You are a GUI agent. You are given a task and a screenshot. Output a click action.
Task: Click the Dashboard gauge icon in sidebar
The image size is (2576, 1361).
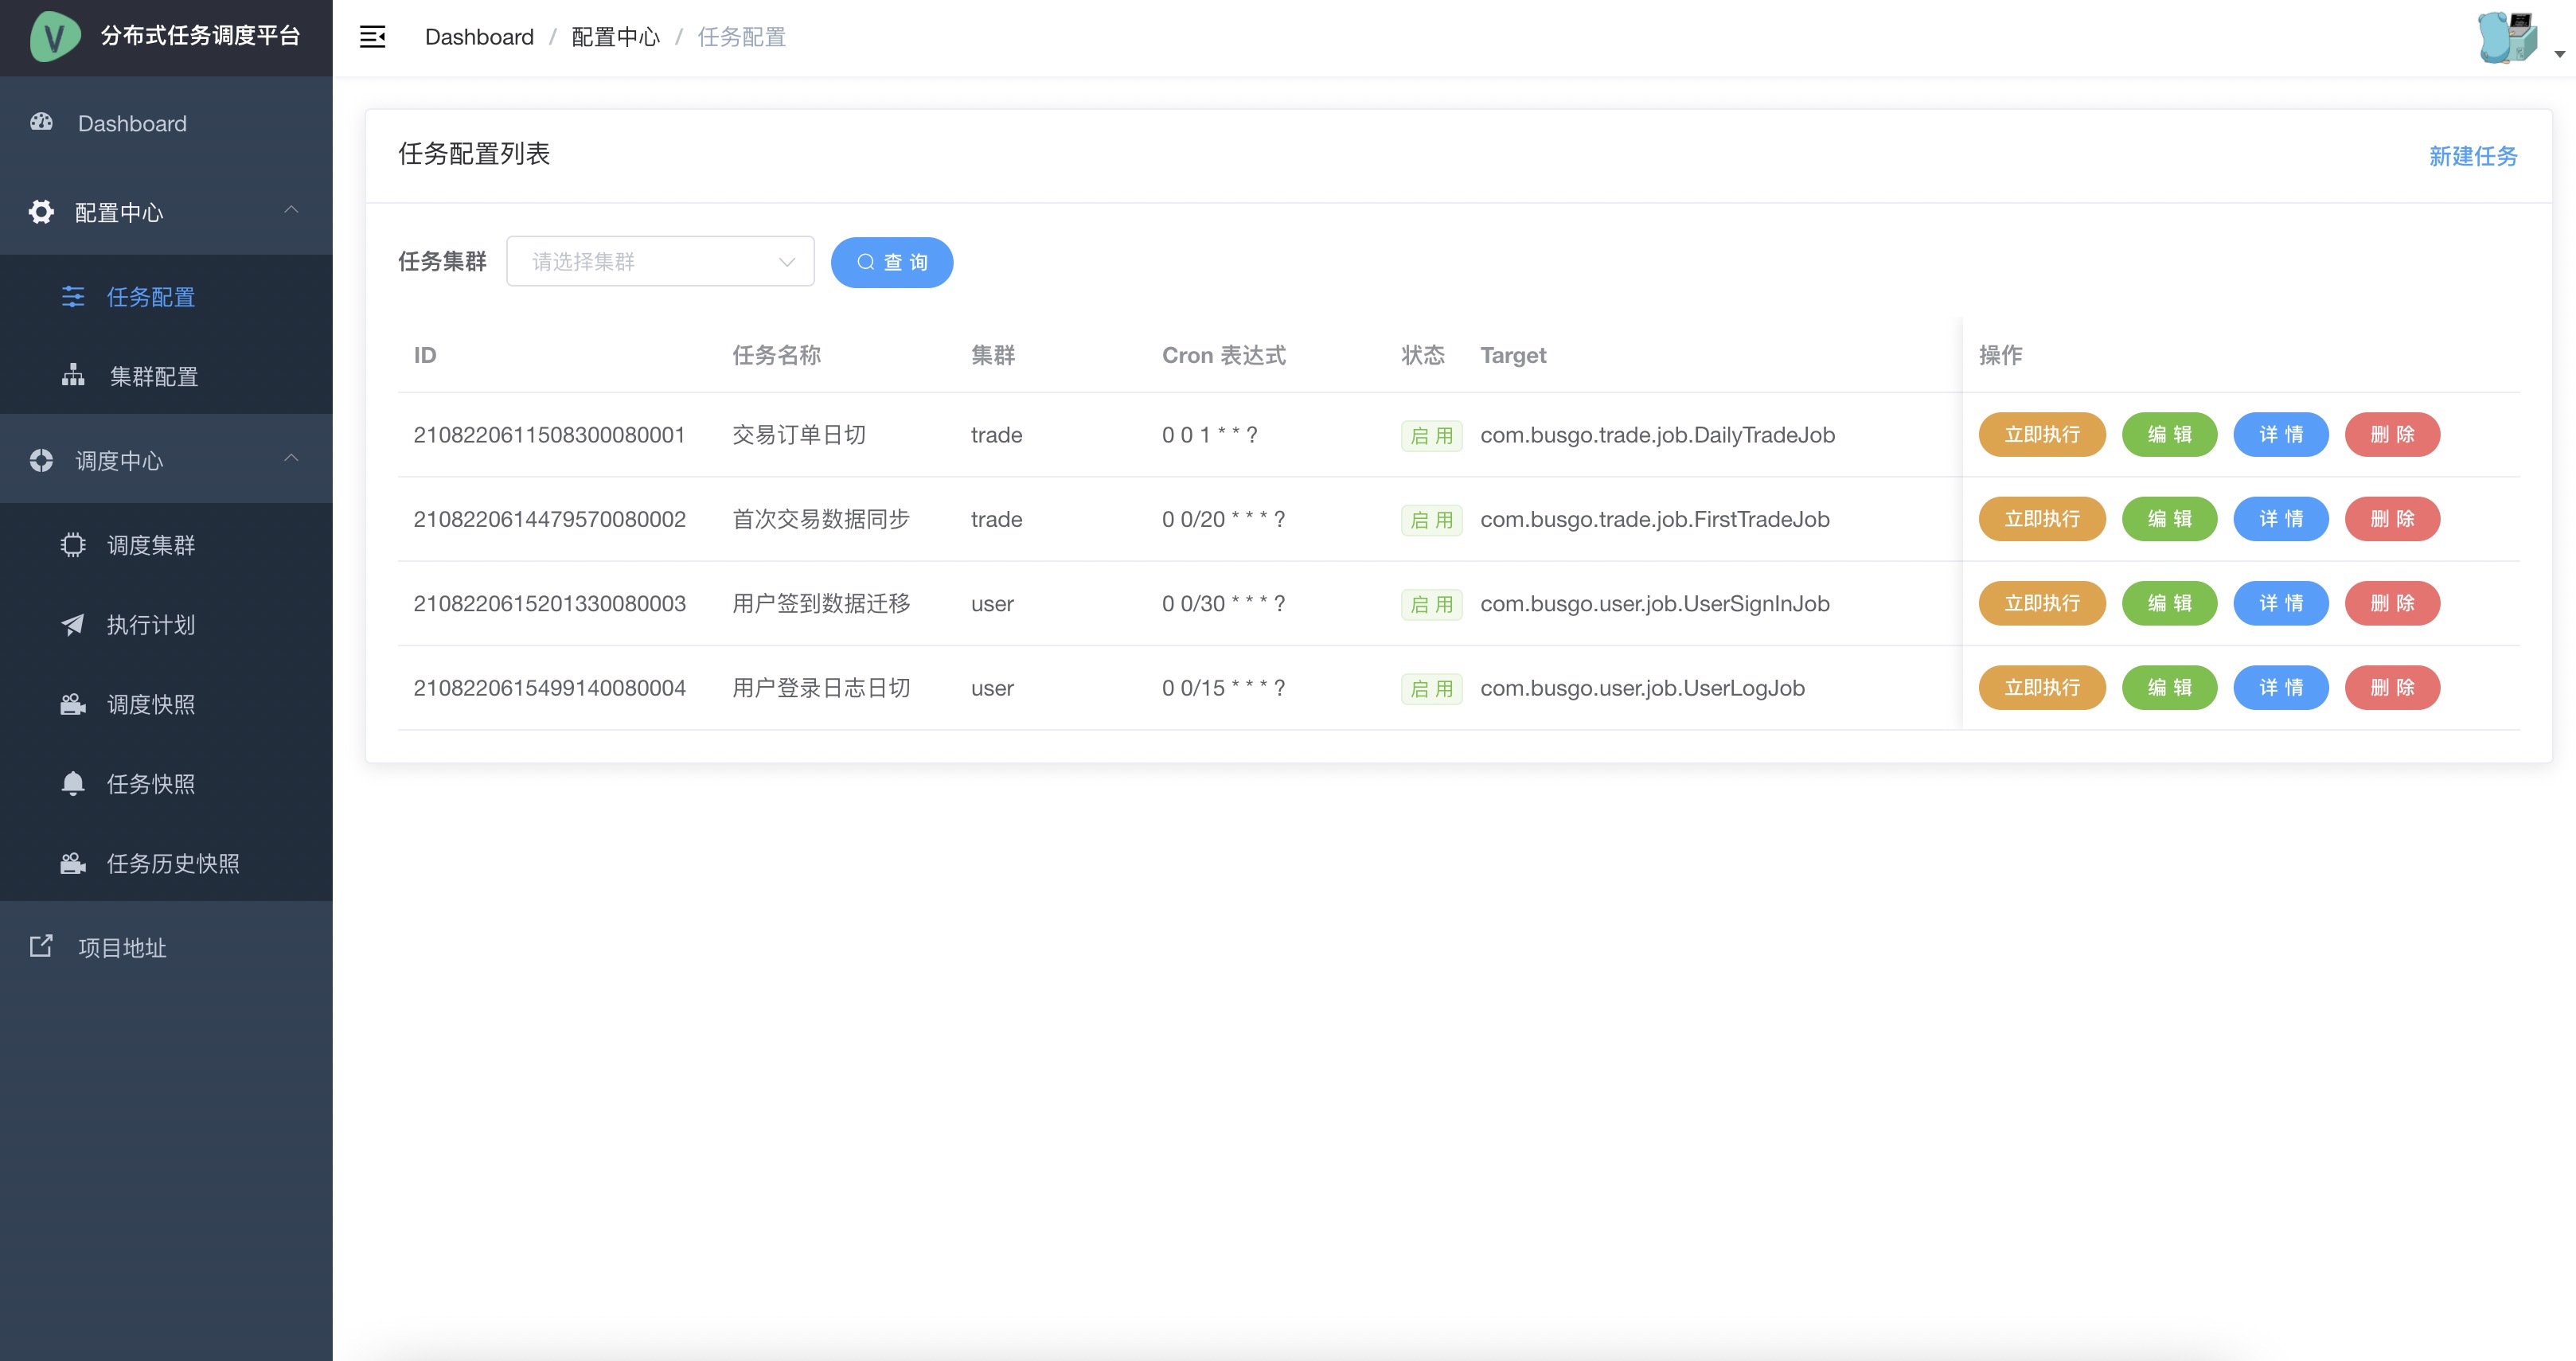[41, 122]
